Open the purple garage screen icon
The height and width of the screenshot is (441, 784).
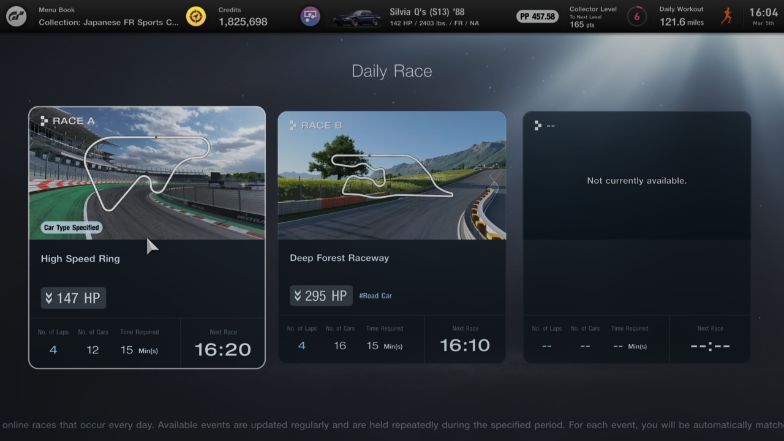310,16
